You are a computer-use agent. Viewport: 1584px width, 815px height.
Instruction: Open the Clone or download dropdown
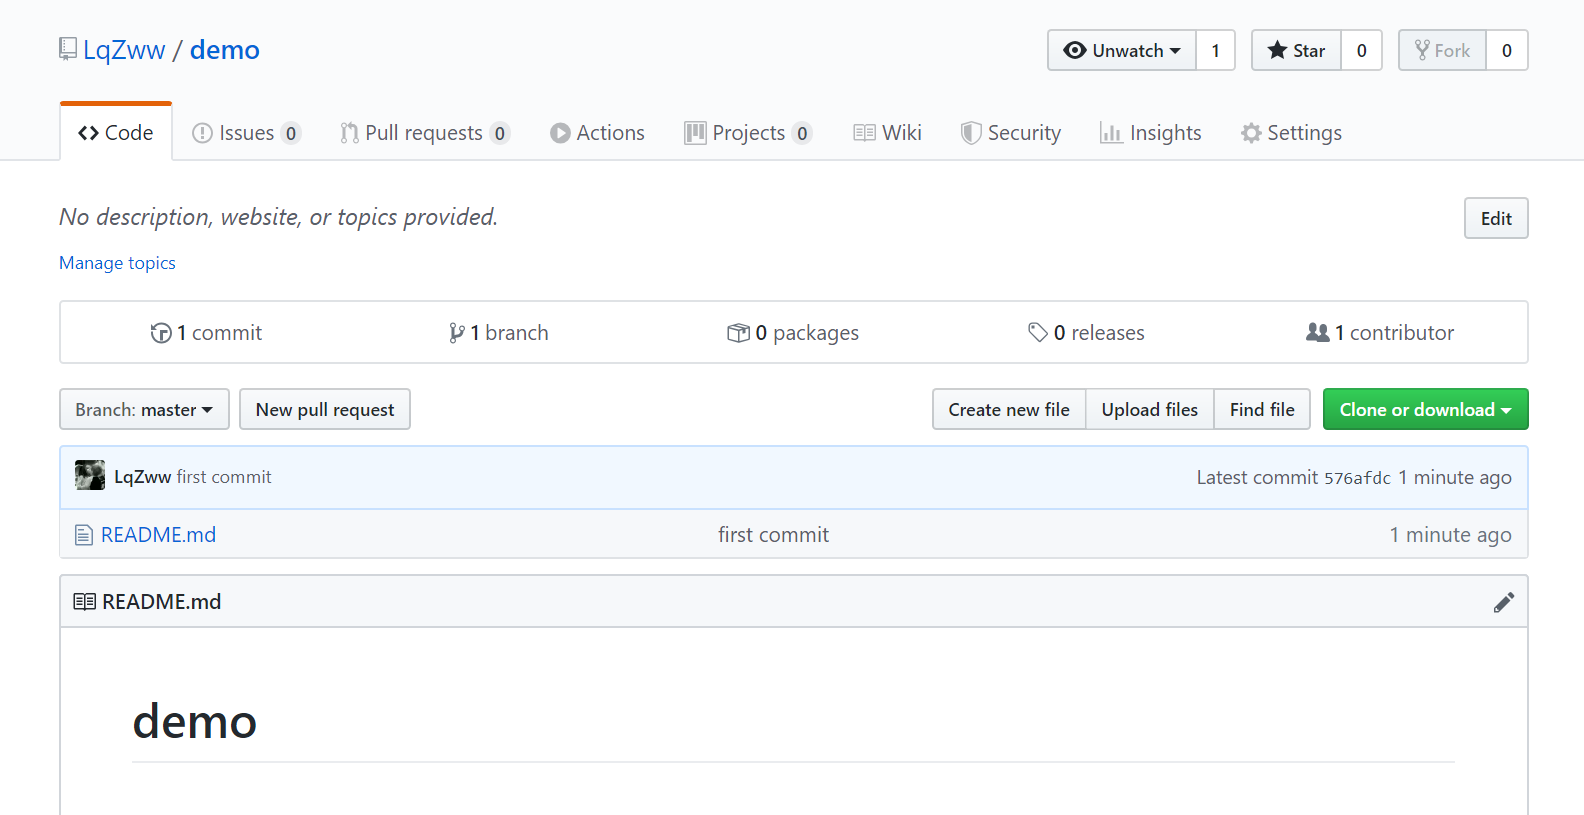[1425, 410]
